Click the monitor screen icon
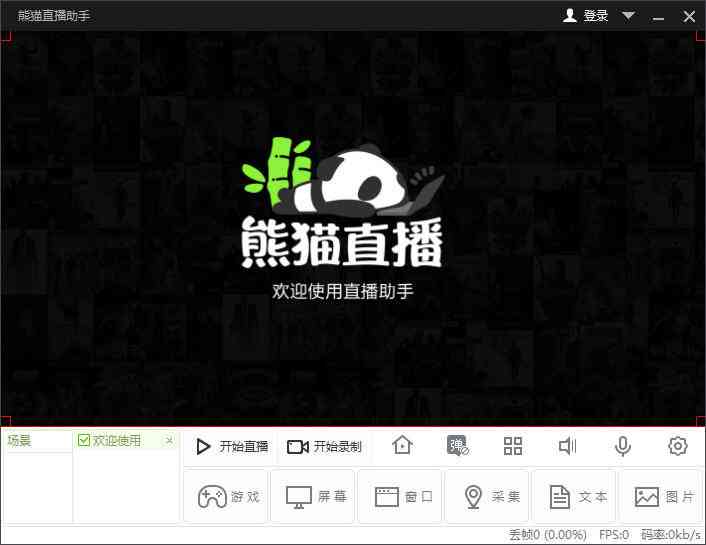The height and width of the screenshot is (545, 706). point(299,497)
